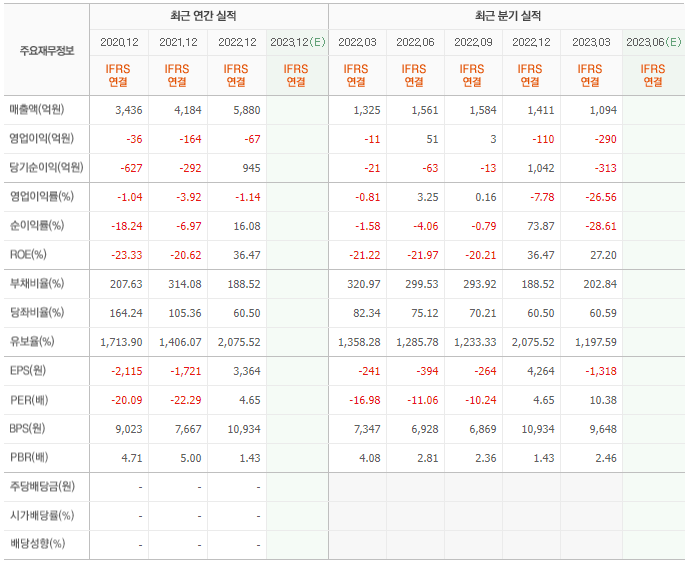
Task: Click annual net income value 945
Action: pyautogui.click(x=251, y=168)
